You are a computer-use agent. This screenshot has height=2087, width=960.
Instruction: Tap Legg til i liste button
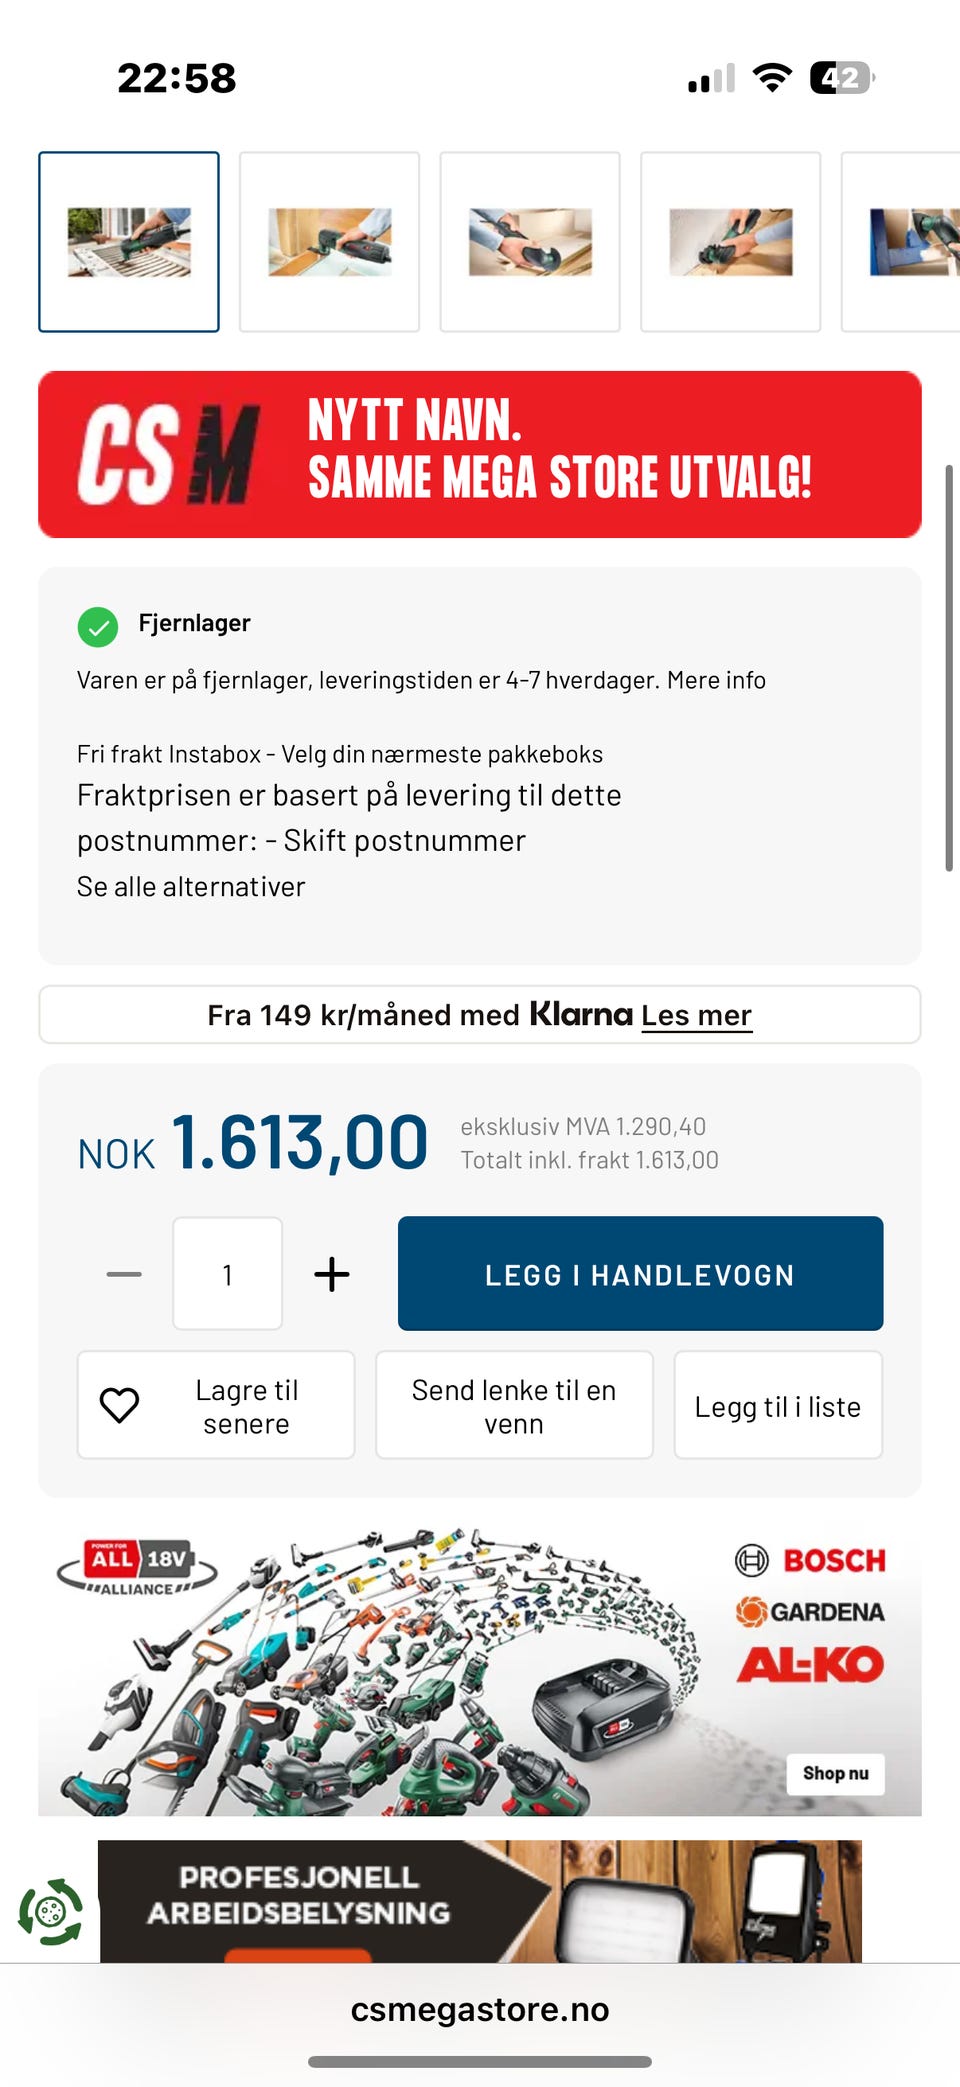(778, 1405)
